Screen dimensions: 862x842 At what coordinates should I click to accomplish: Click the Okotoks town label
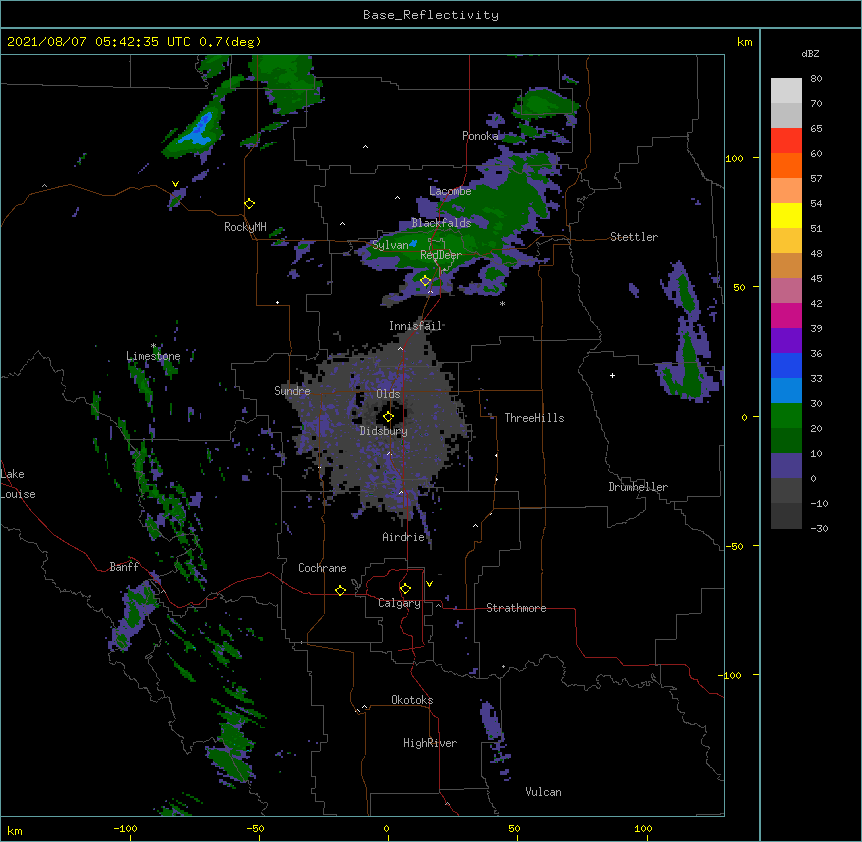tap(412, 700)
